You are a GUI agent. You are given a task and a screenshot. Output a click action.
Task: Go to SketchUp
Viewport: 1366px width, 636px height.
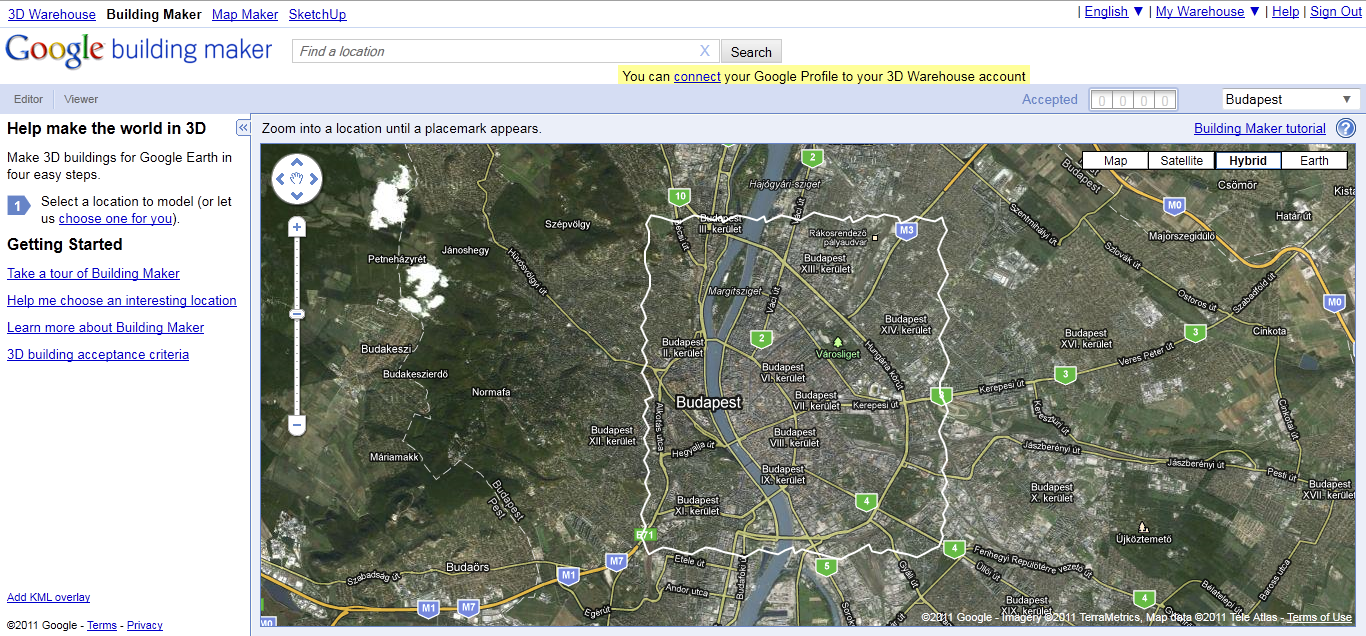click(x=317, y=14)
